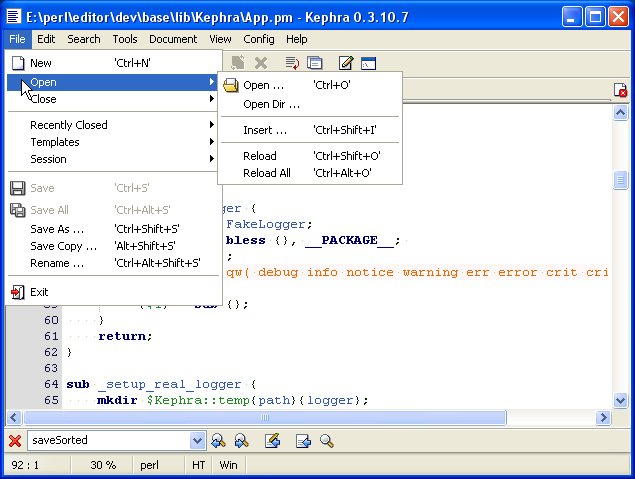Open the Search menu
The width and height of the screenshot is (635, 479).
tap(84, 39)
